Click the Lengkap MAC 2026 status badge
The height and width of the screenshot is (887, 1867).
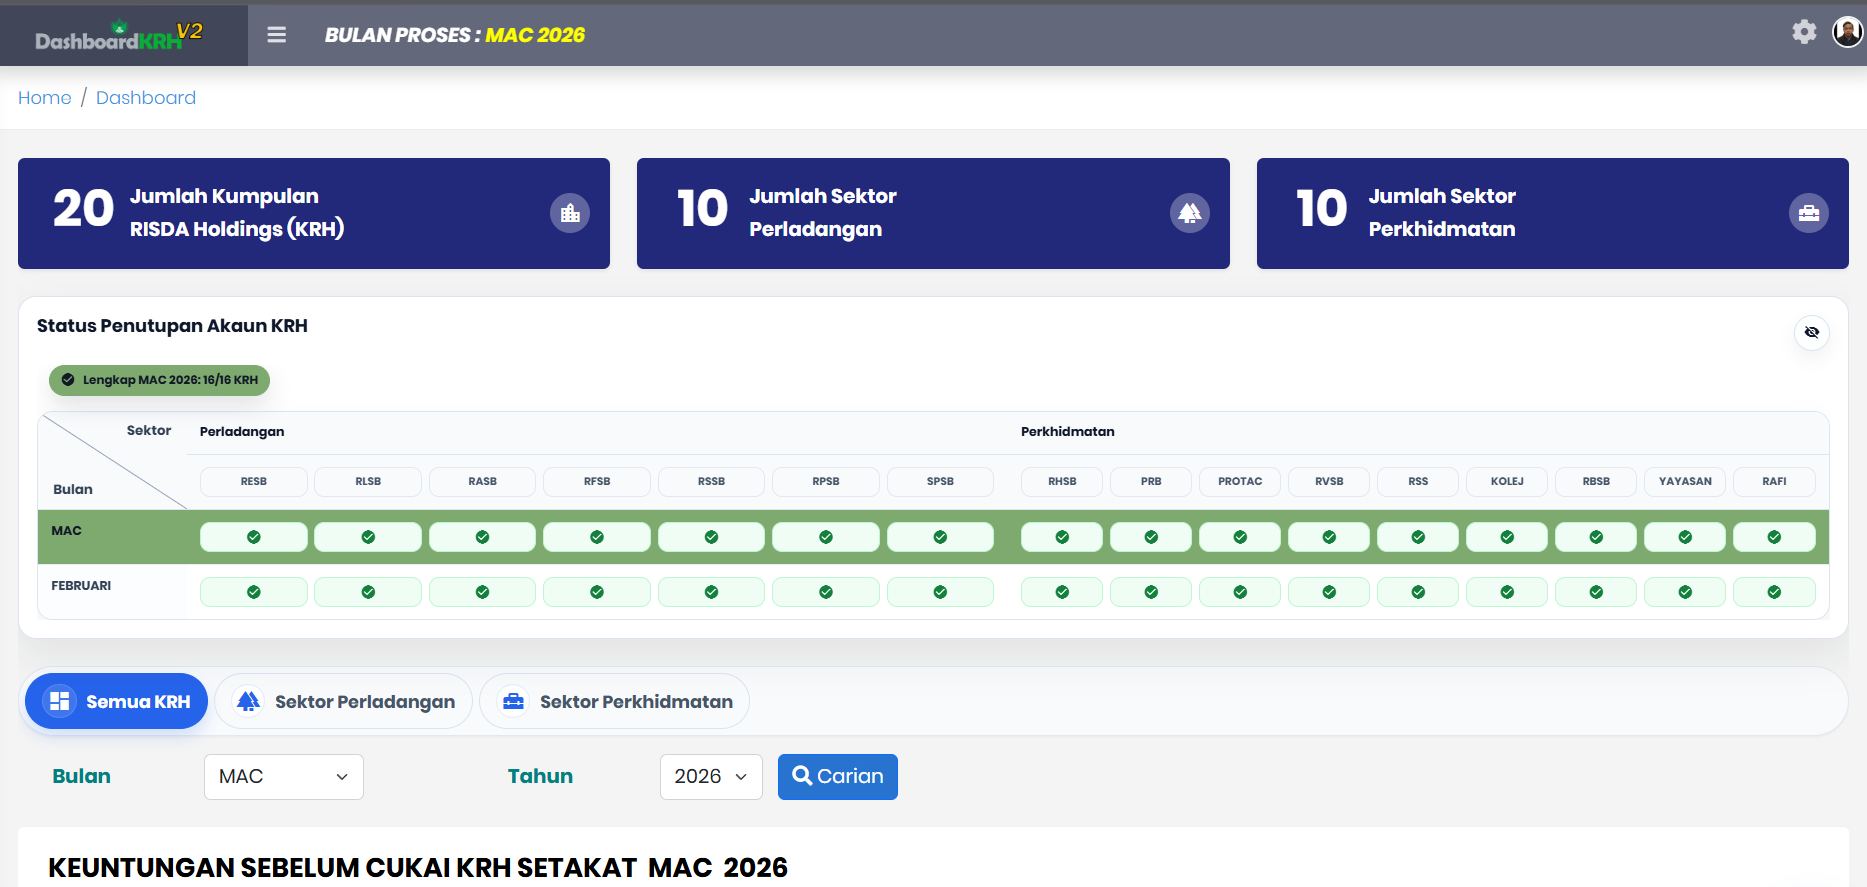pyautogui.click(x=160, y=380)
